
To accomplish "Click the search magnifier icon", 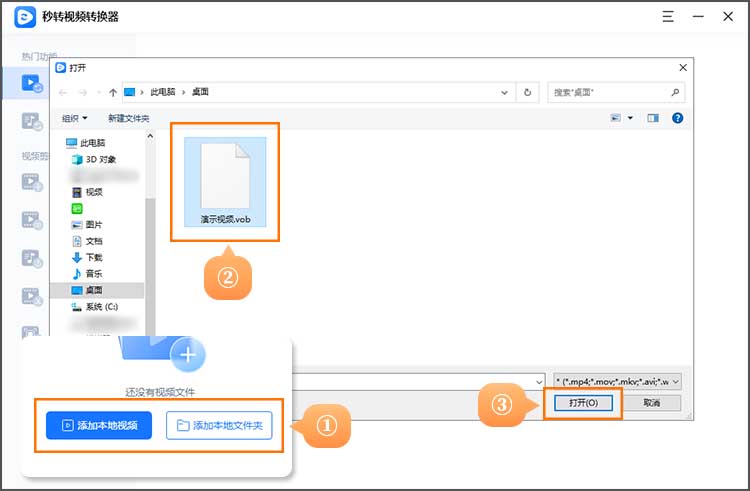I will tap(675, 92).
